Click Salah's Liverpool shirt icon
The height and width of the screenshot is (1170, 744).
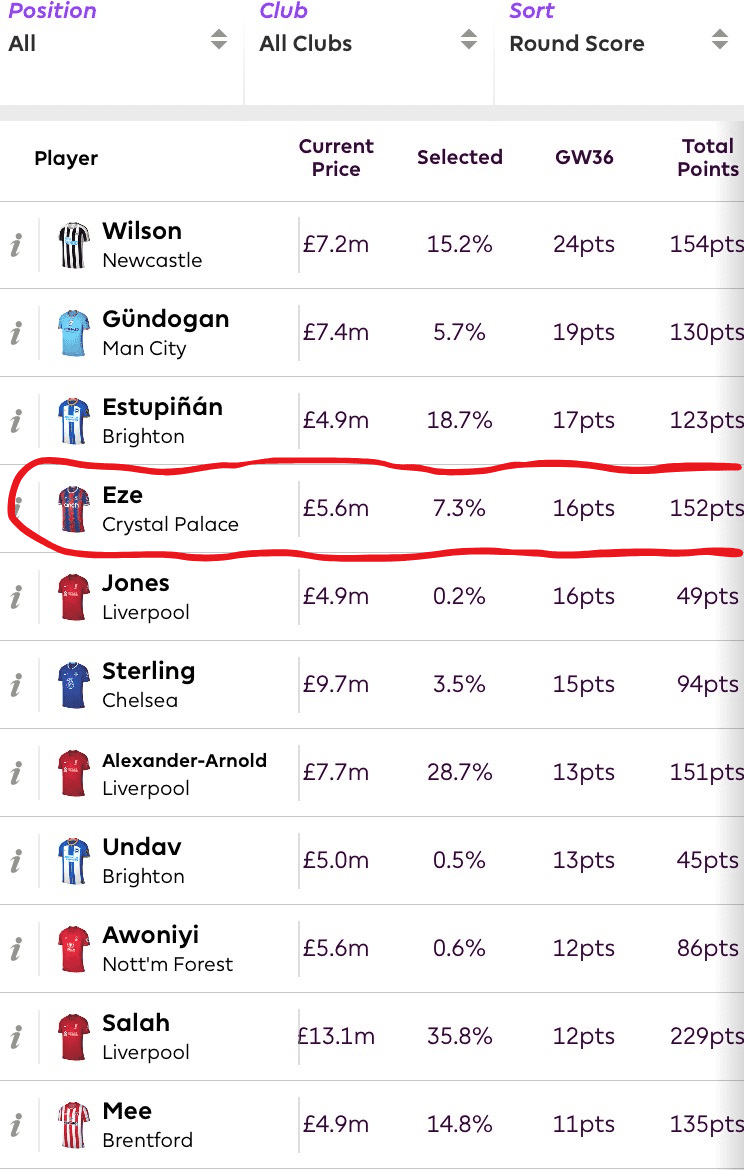point(74,1036)
